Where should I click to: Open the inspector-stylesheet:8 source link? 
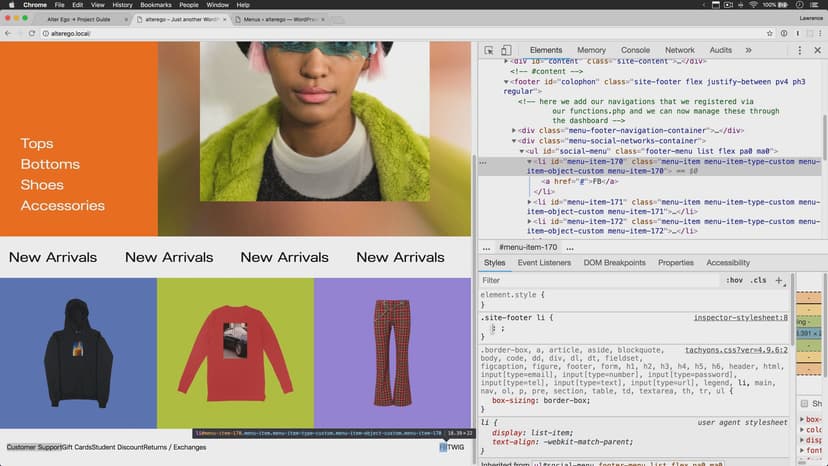pyautogui.click(x=740, y=317)
